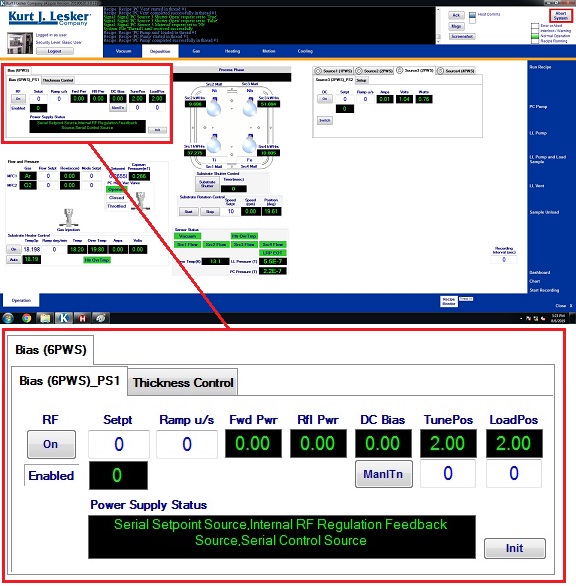Open the Msgs button
This screenshot has width=576, height=587.
pos(456,26)
